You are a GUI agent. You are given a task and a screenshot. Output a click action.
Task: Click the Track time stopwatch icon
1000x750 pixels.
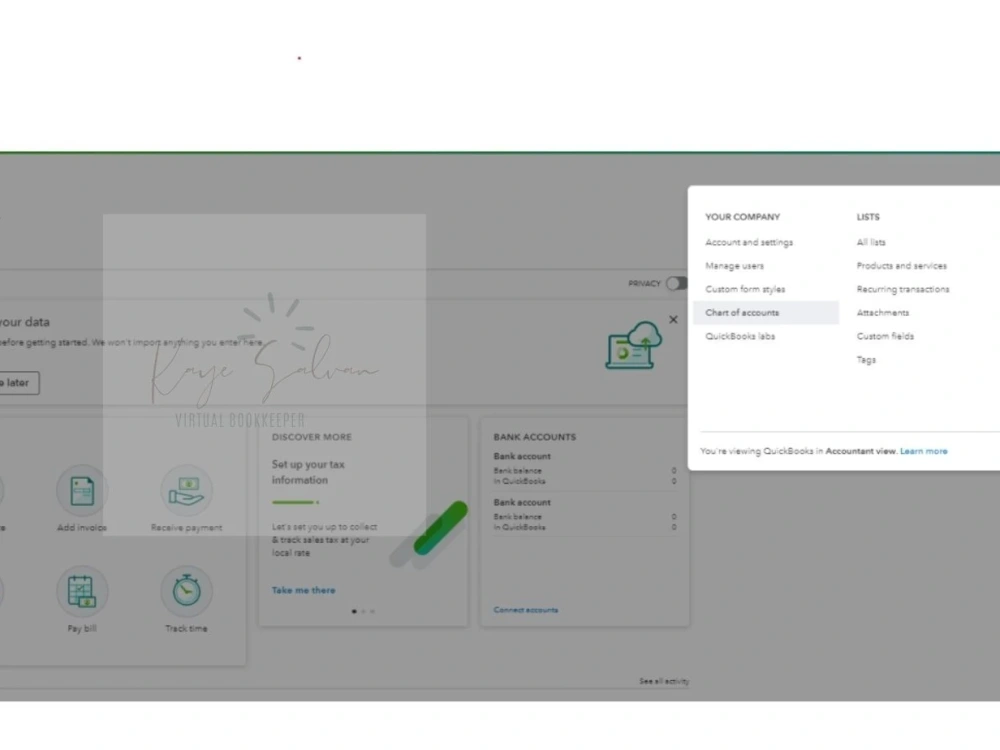[186, 591]
